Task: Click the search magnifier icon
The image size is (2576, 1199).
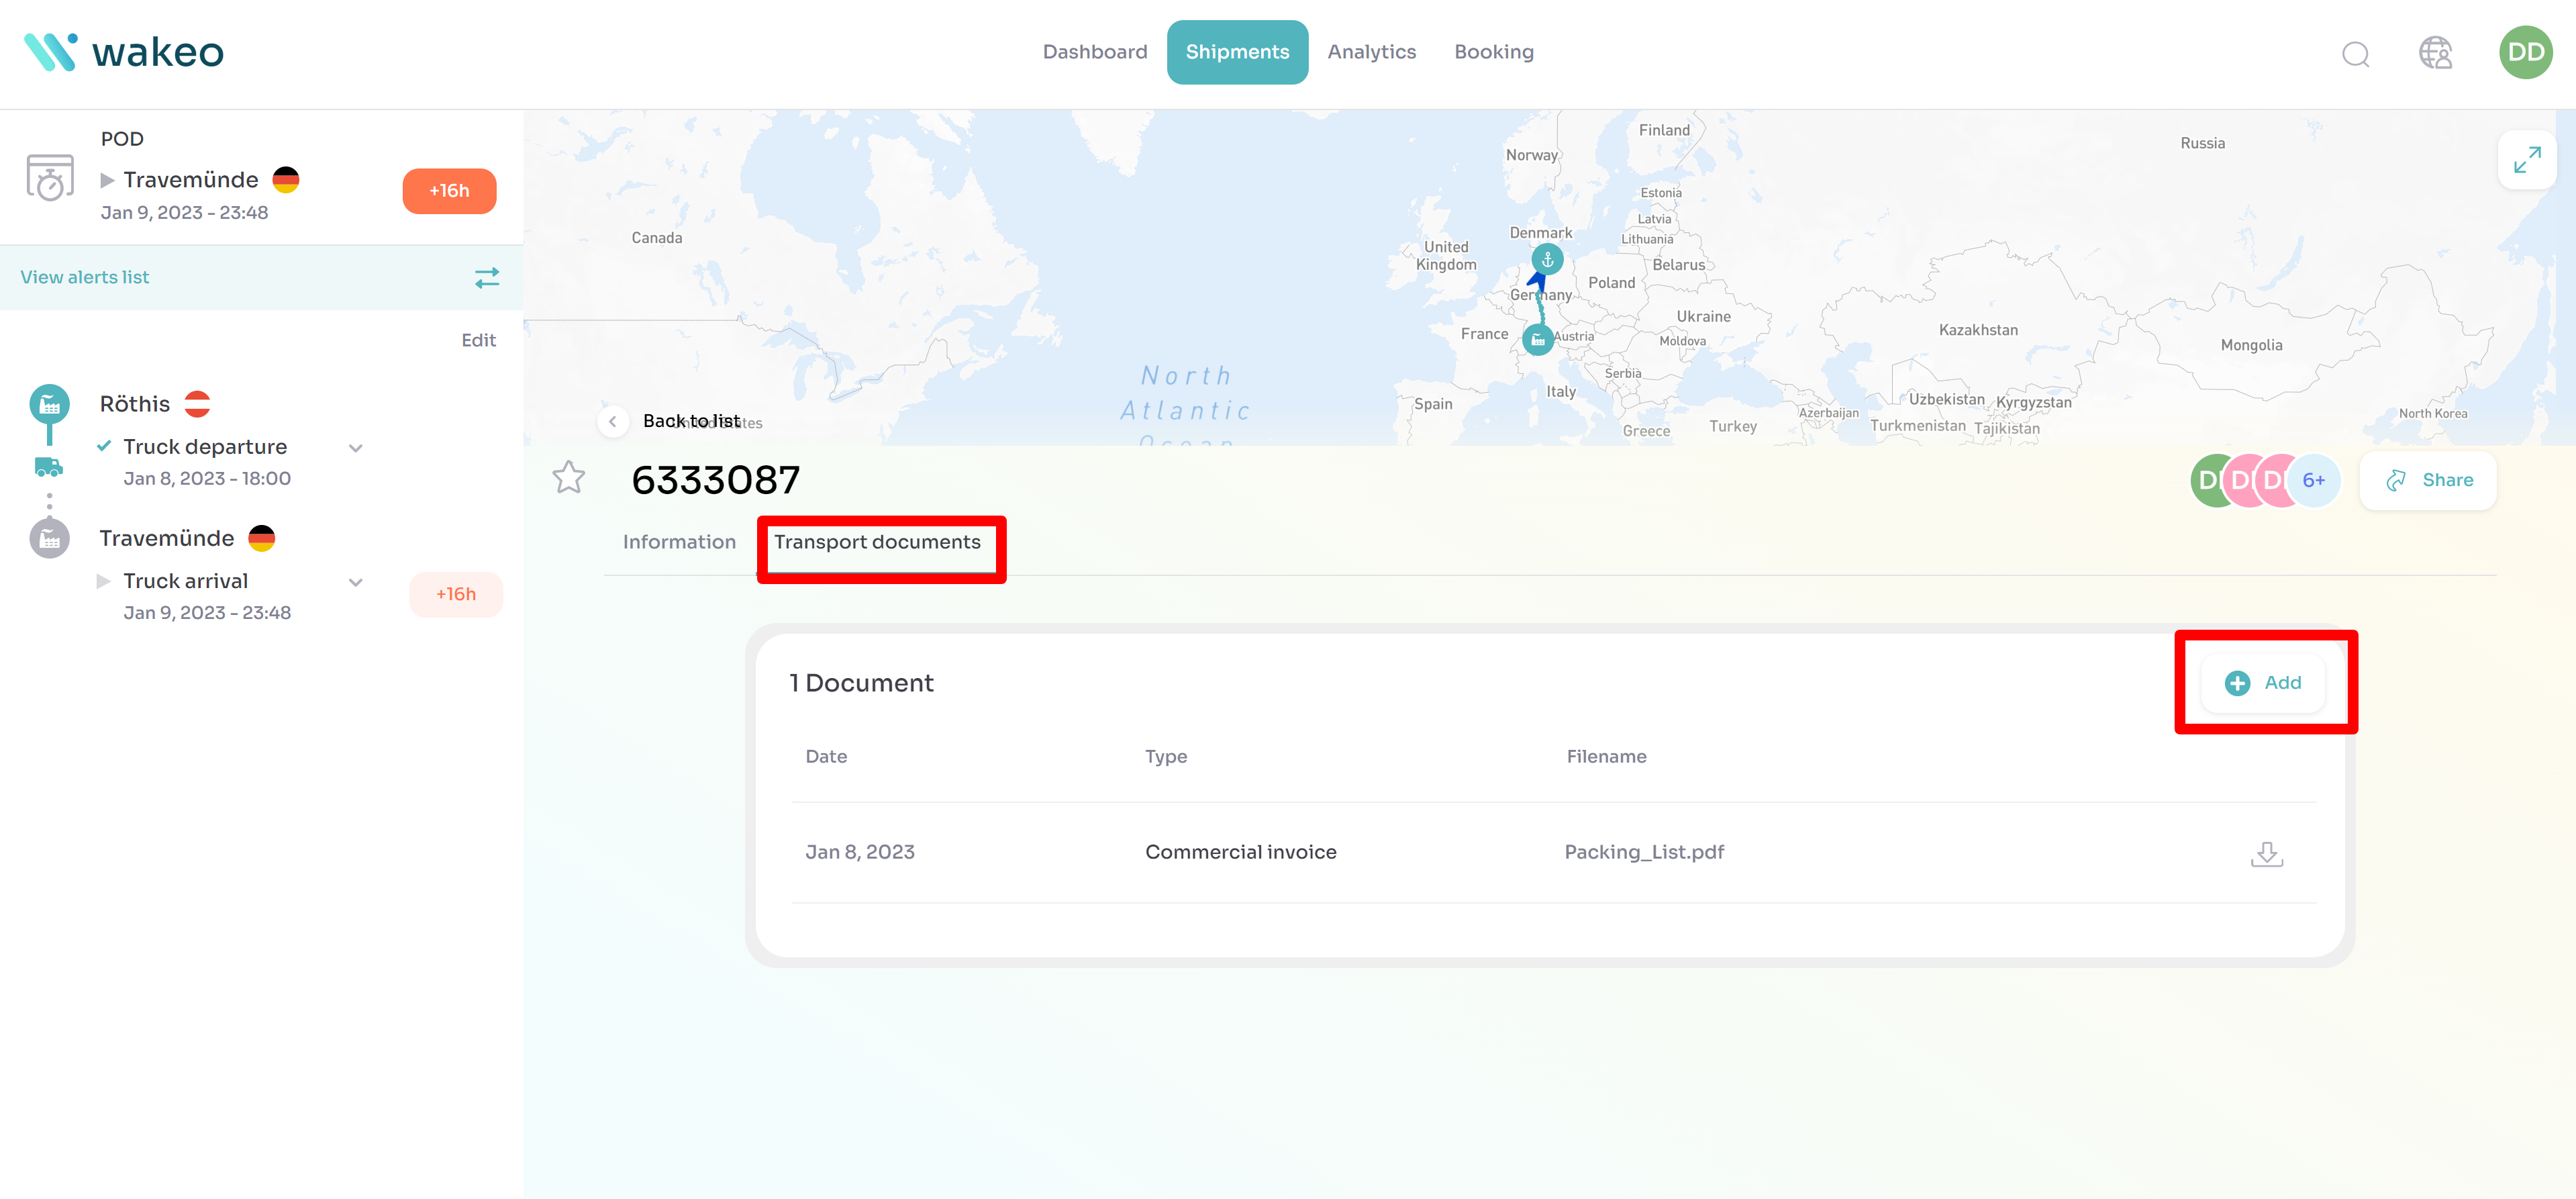Action: [2355, 53]
